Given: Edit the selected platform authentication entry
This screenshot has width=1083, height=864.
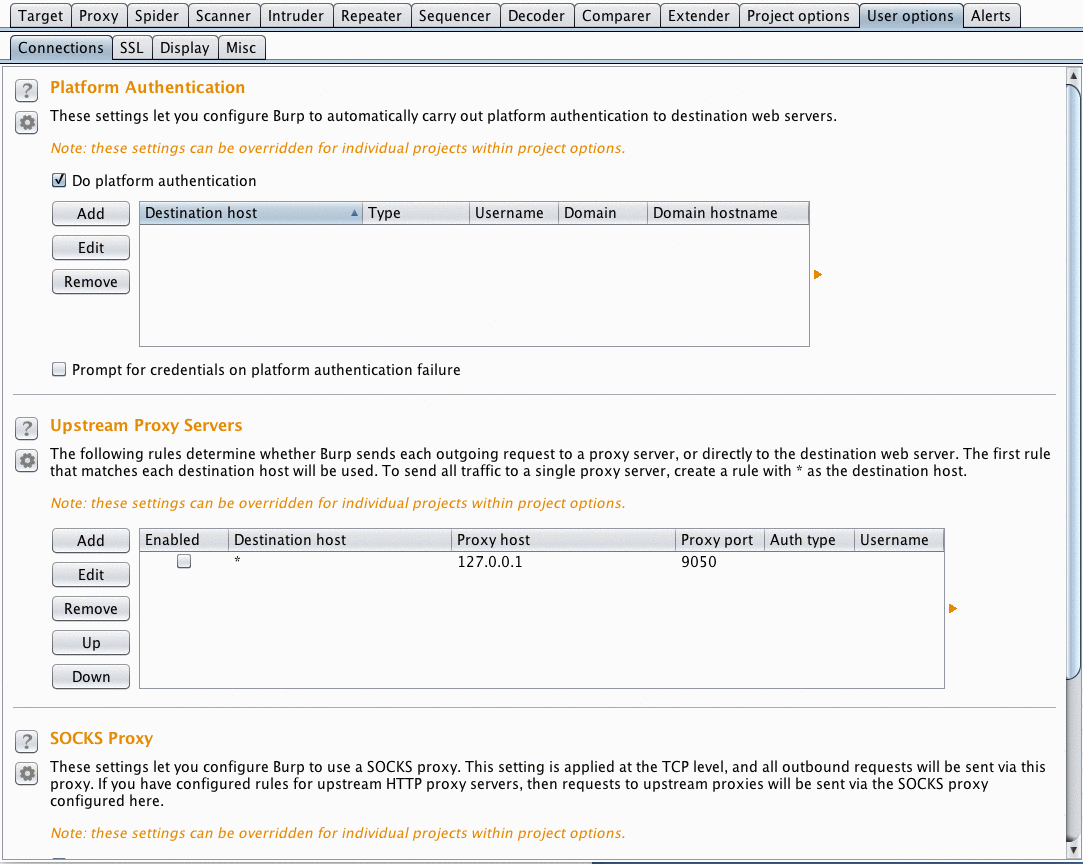Looking at the screenshot, I should click(x=90, y=247).
